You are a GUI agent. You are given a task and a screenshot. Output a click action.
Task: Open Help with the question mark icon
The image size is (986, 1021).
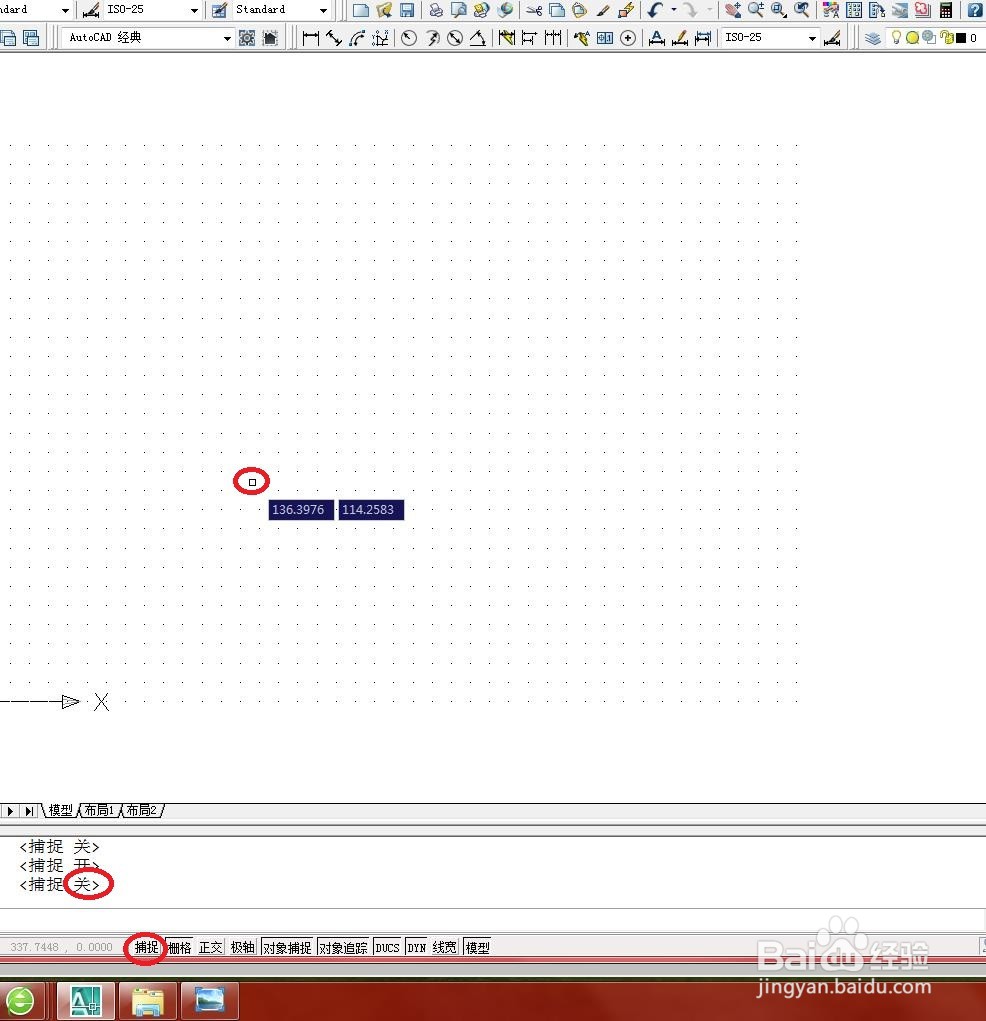pyautogui.click(x=975, y=10)
